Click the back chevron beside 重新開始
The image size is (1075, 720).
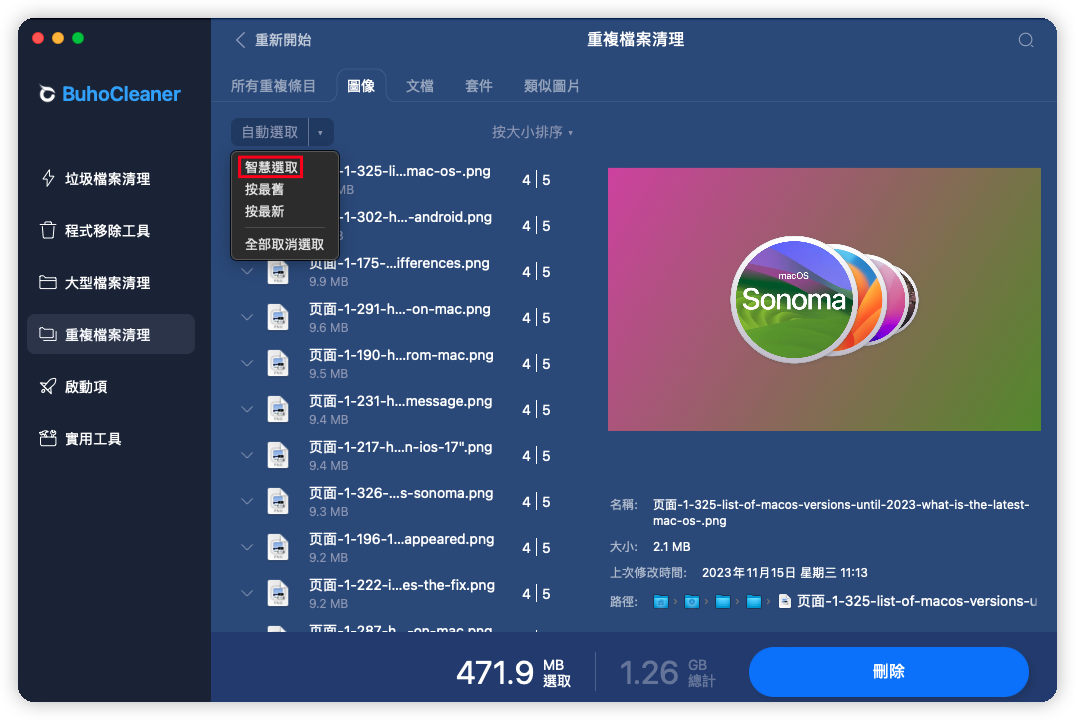[240, 40]
